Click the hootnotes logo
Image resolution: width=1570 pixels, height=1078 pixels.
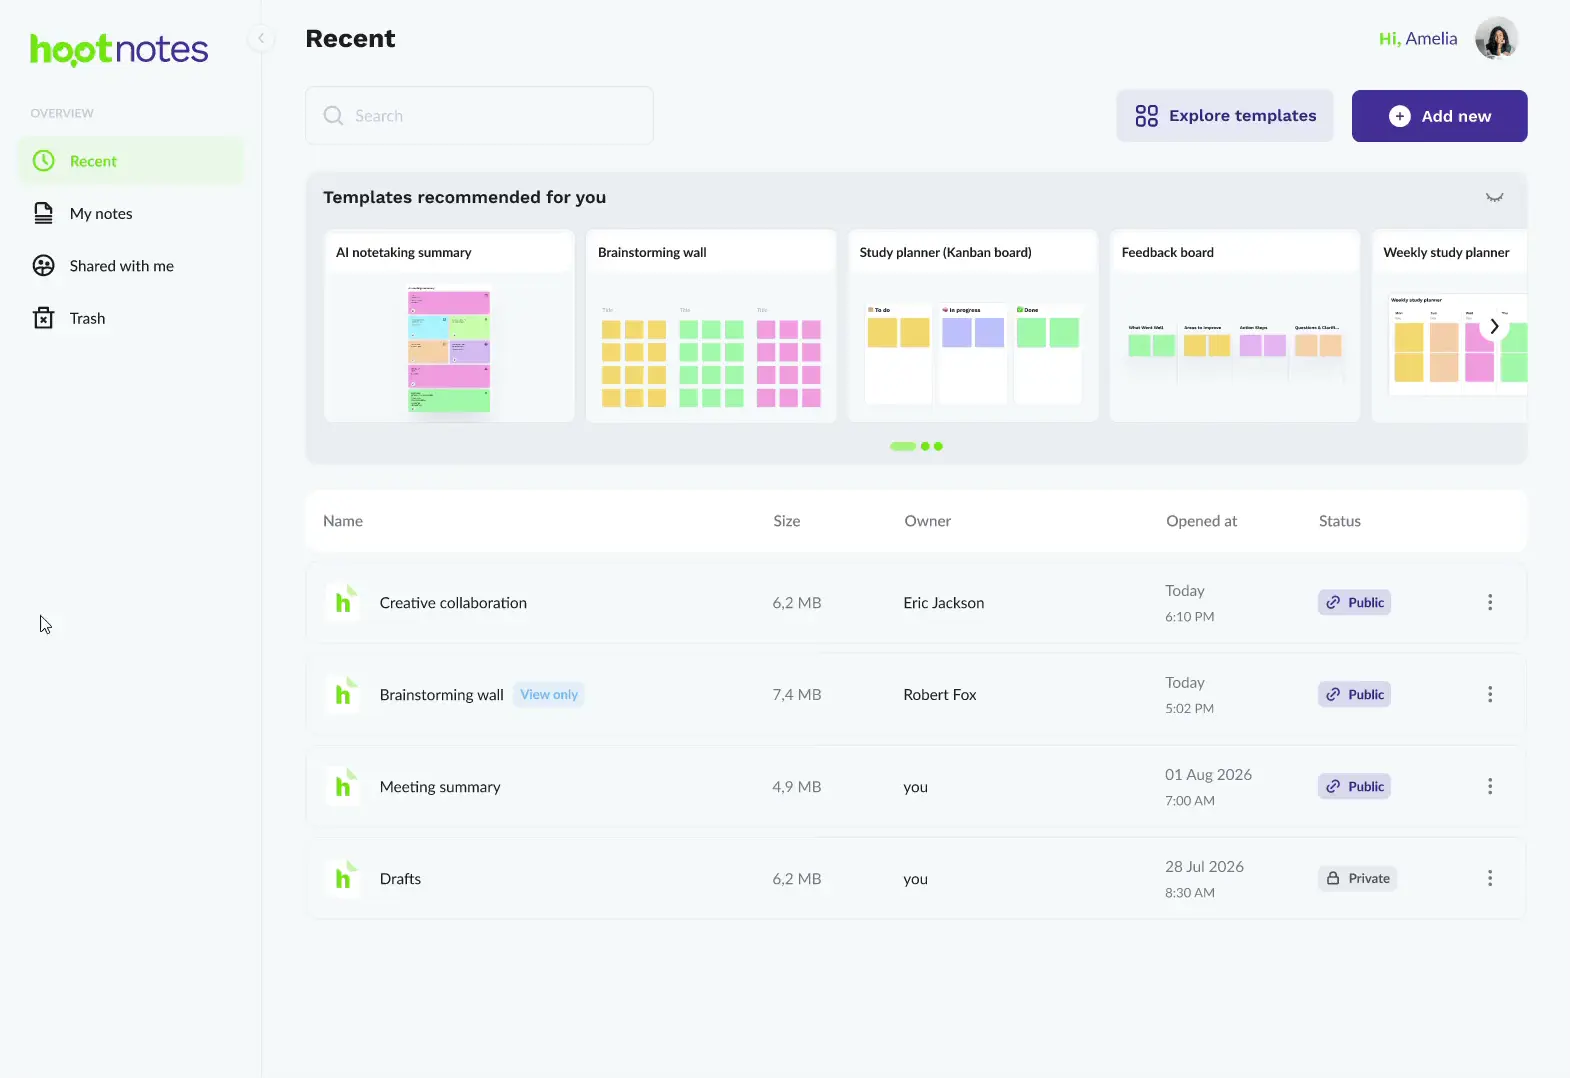pyautogui.click(x=119, y=49)
